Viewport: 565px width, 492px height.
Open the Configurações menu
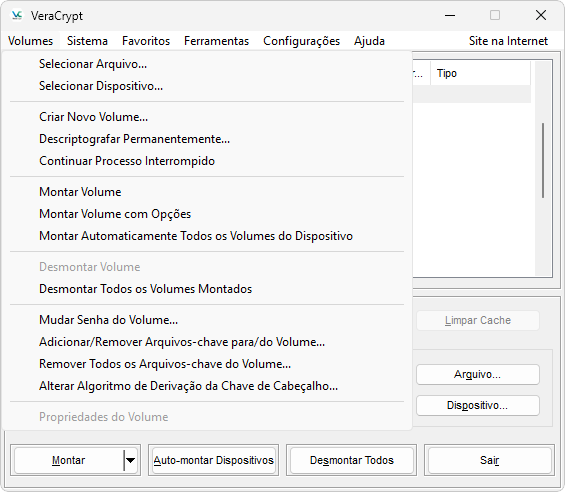(302, 41)
